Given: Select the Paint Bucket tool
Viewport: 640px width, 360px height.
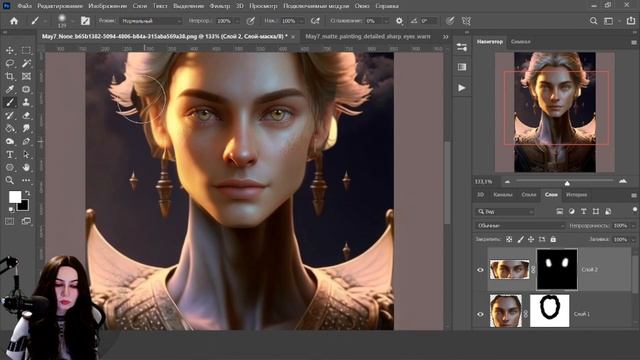Looking at the screenshot, I should [x=10, y=129].
